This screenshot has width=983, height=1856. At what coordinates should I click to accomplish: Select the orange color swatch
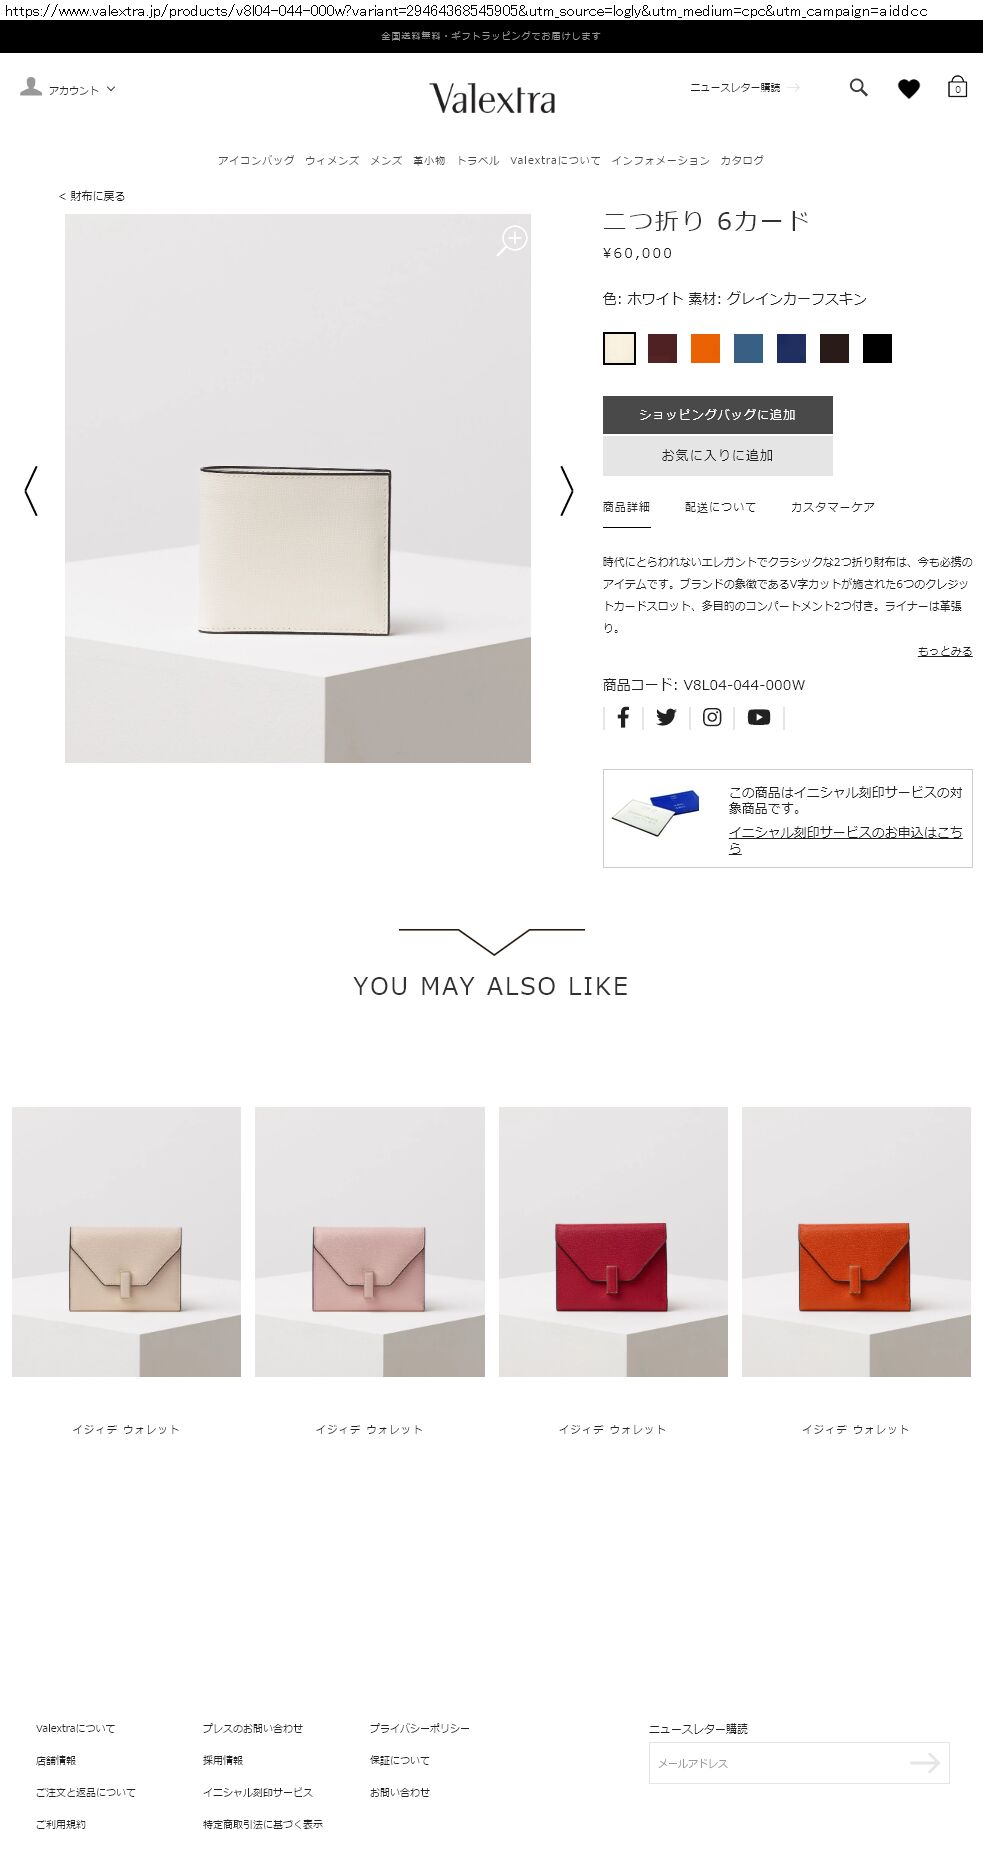(705, 348)
